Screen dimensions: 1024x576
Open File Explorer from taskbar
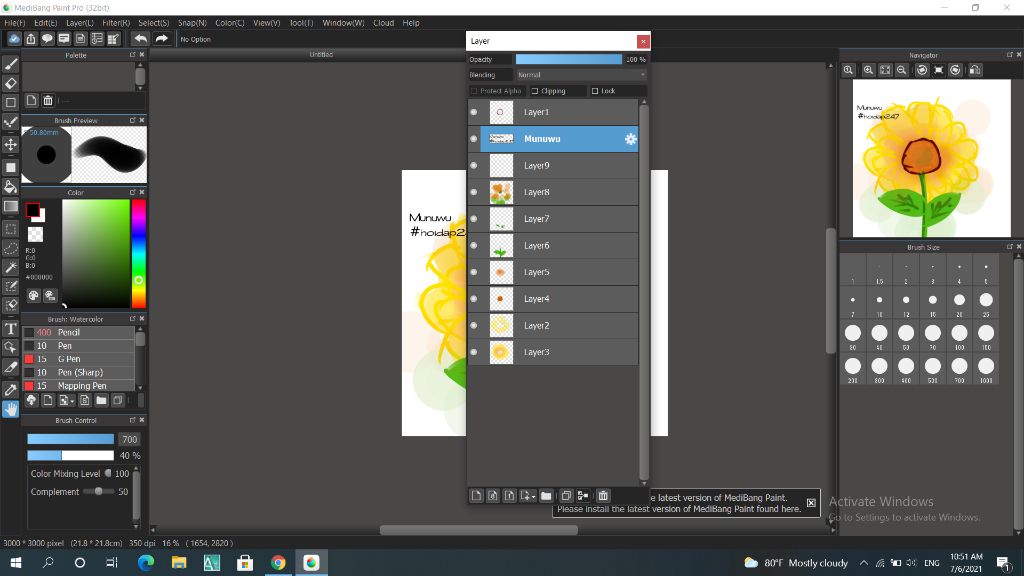pos(179,562)
